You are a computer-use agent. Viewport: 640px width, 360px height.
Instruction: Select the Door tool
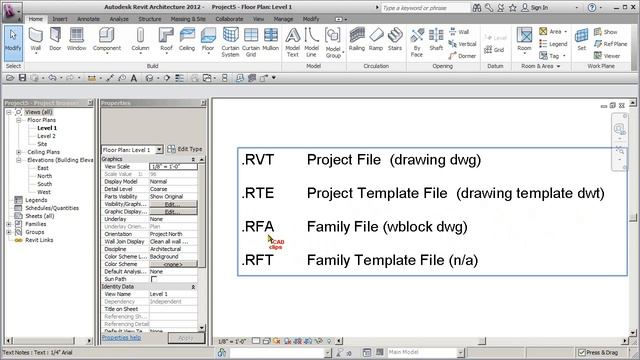(x=55, y=40)
